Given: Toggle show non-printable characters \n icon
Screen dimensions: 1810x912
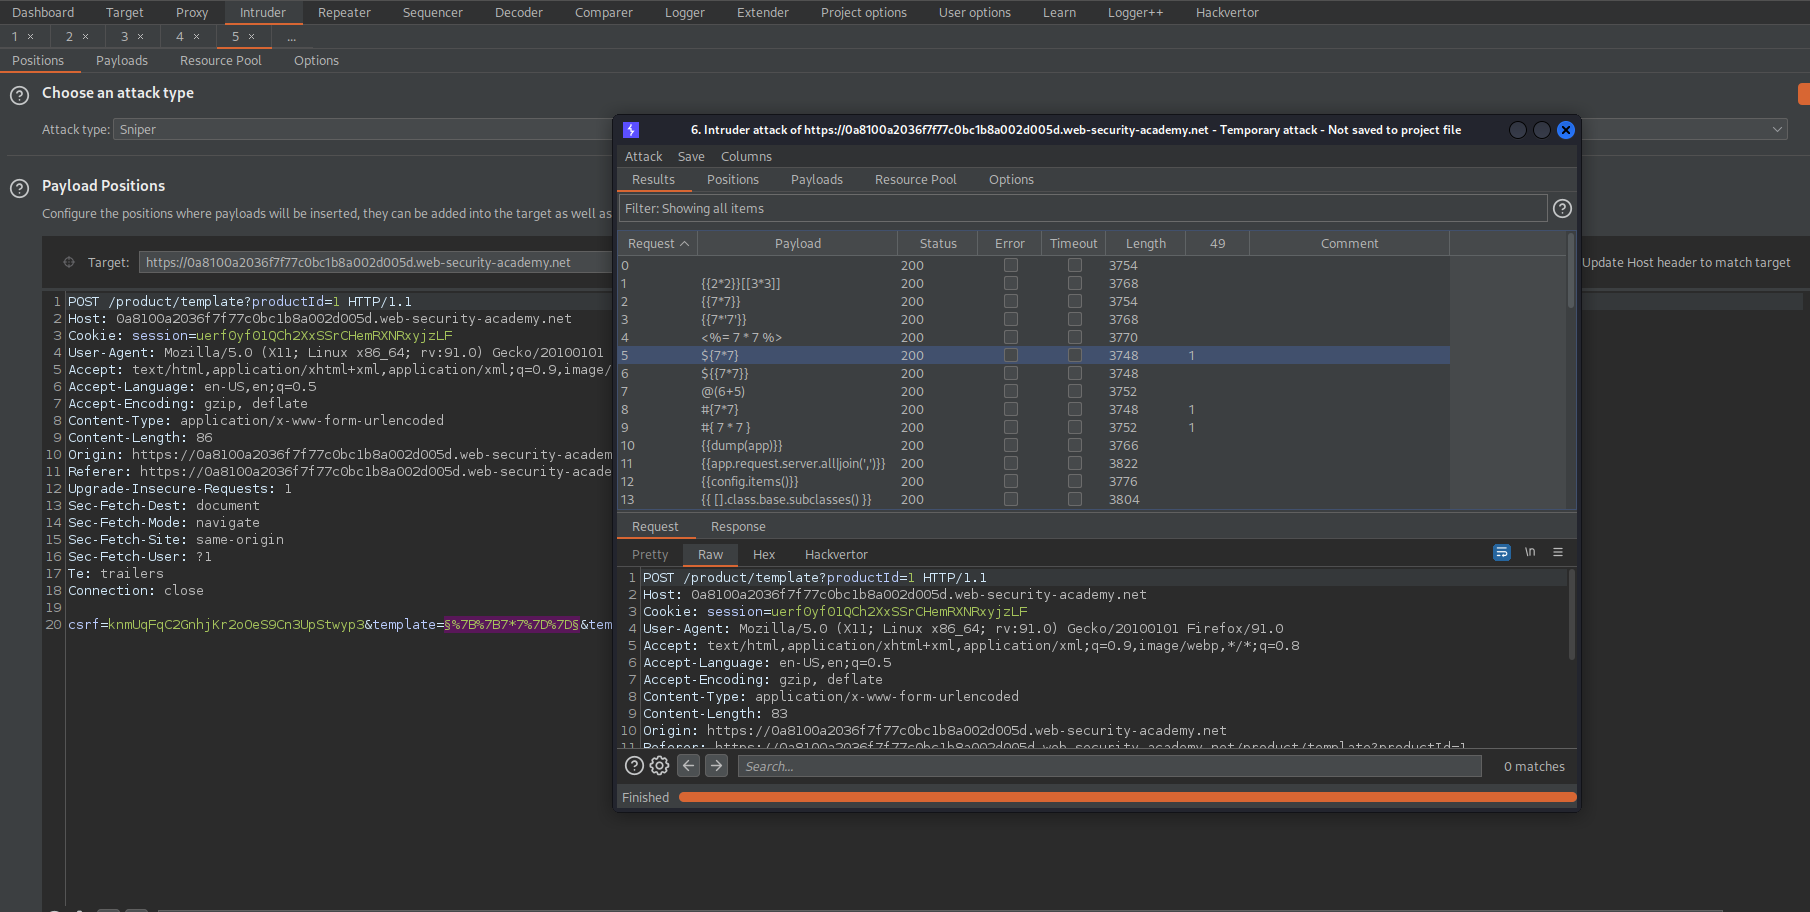Looking at the screenshot, I should click(x=1530, y=552).
